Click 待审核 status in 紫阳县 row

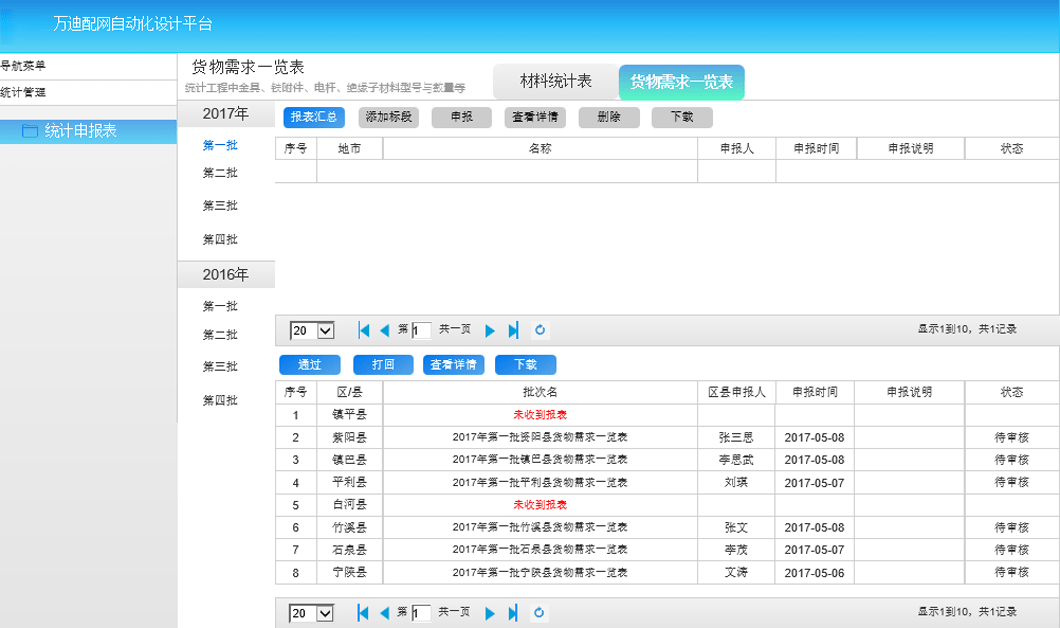coord(1011,437)
